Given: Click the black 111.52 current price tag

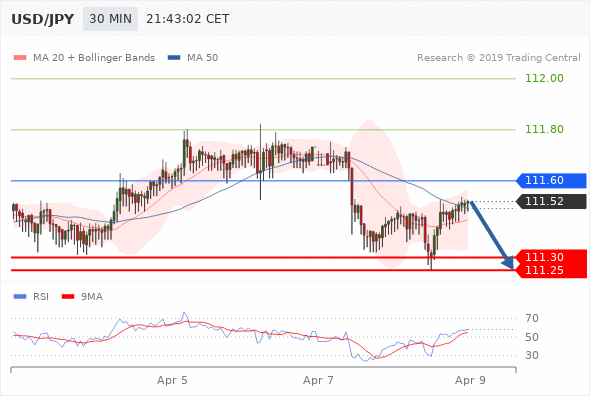Looking at the screenshot, I should point(551,201).
